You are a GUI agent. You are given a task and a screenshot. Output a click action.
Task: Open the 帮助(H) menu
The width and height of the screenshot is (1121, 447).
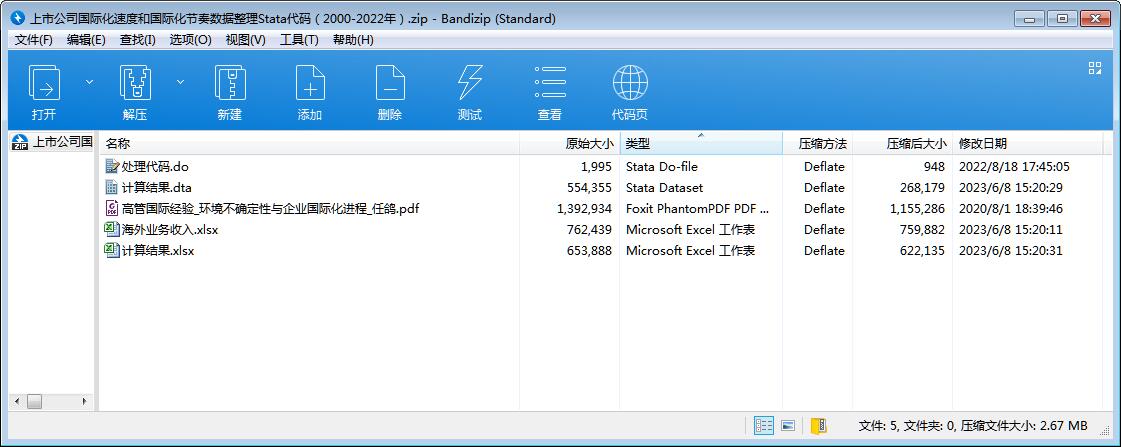click(353, 40)
